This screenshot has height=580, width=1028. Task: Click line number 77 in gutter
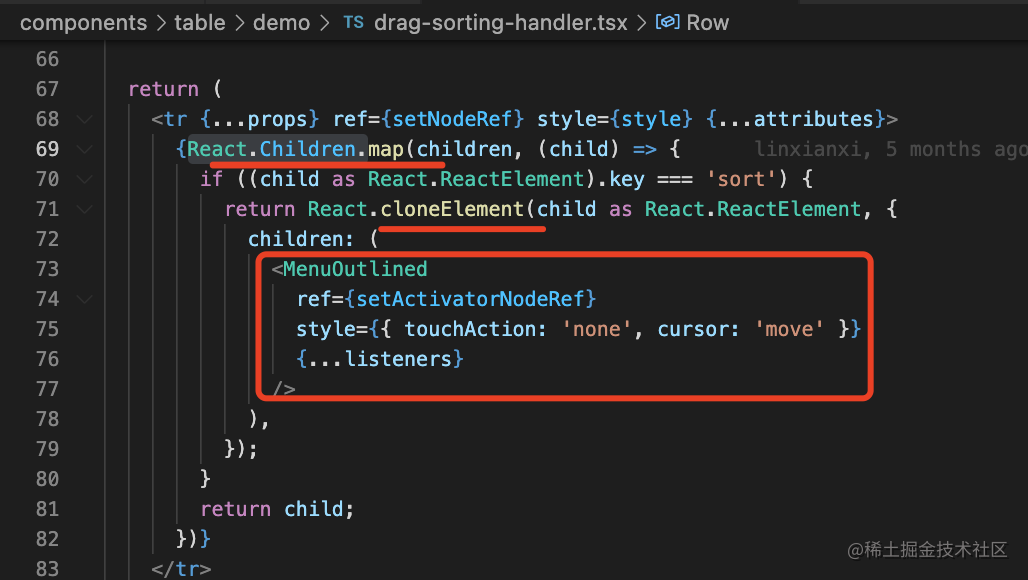click(47, 389)
